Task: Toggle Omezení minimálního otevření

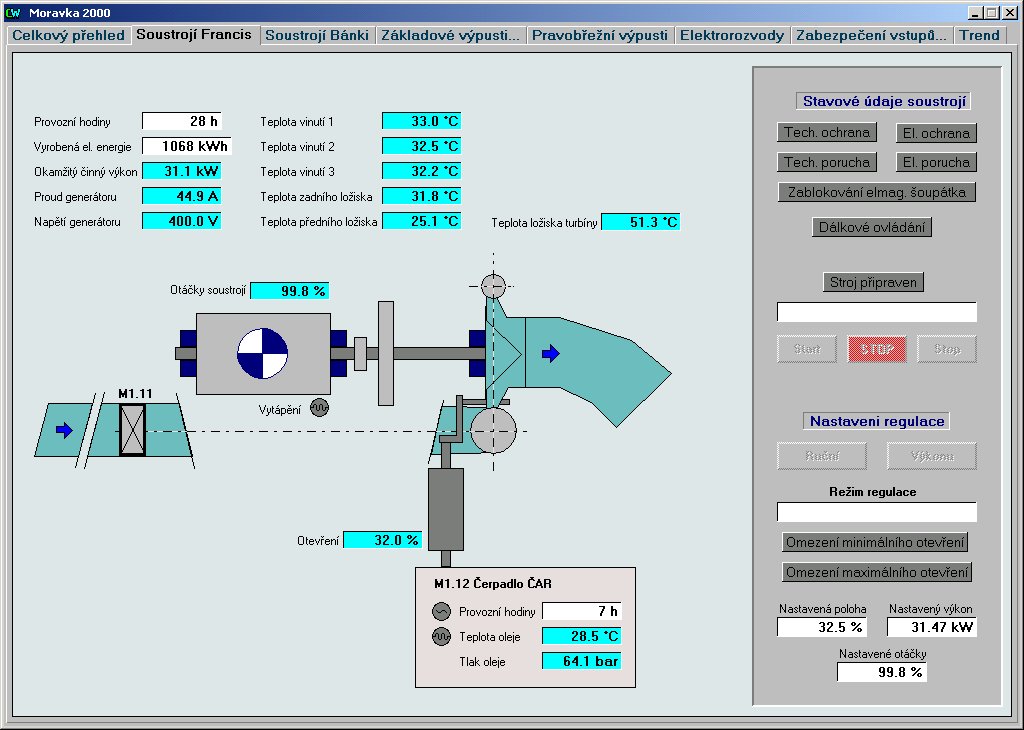Action: click(x=875, y=542)
